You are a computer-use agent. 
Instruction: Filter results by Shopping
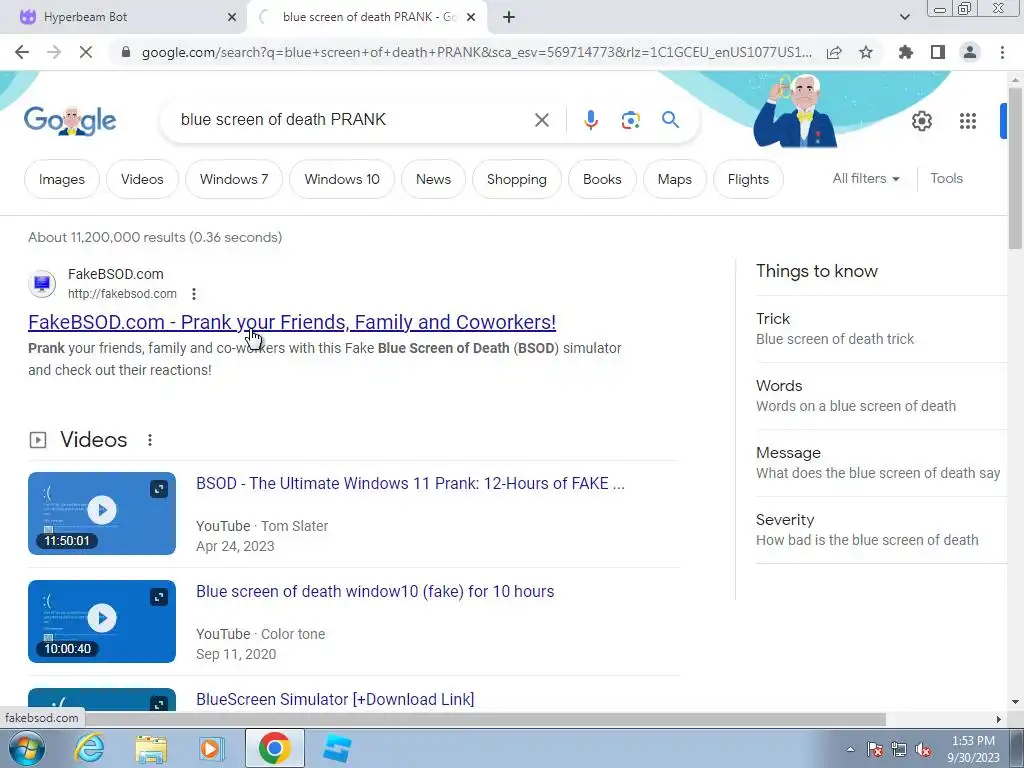tap(517, 179)
